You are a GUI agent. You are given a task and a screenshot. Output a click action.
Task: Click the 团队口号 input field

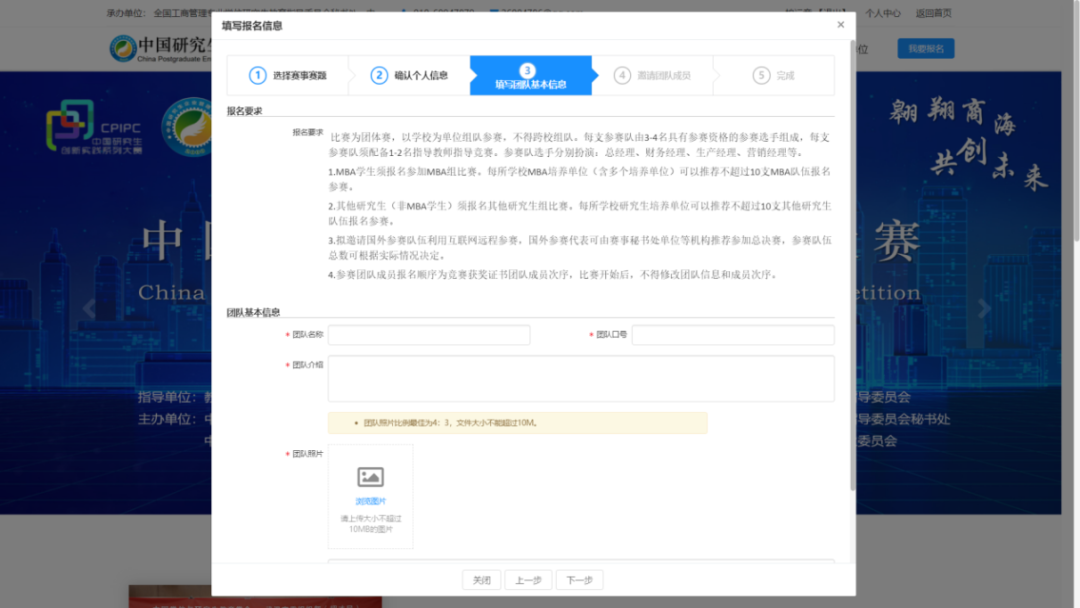pos(732,335)
